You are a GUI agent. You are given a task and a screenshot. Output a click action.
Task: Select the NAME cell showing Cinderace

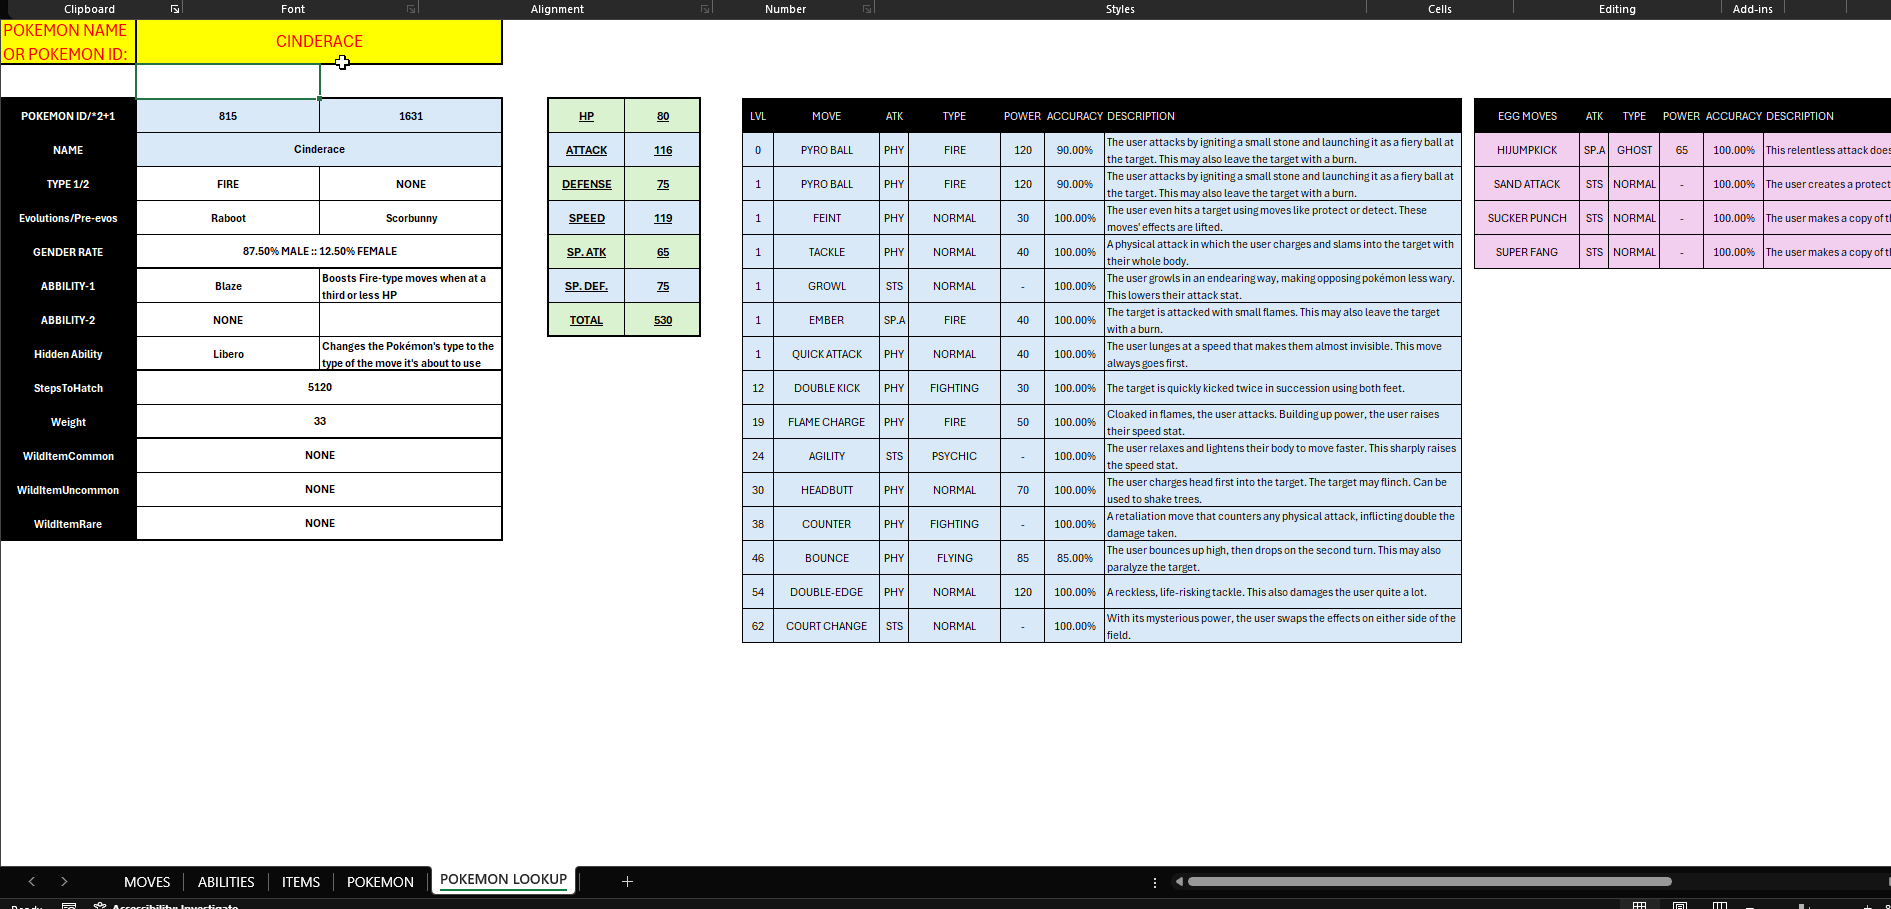pos(319,149)
